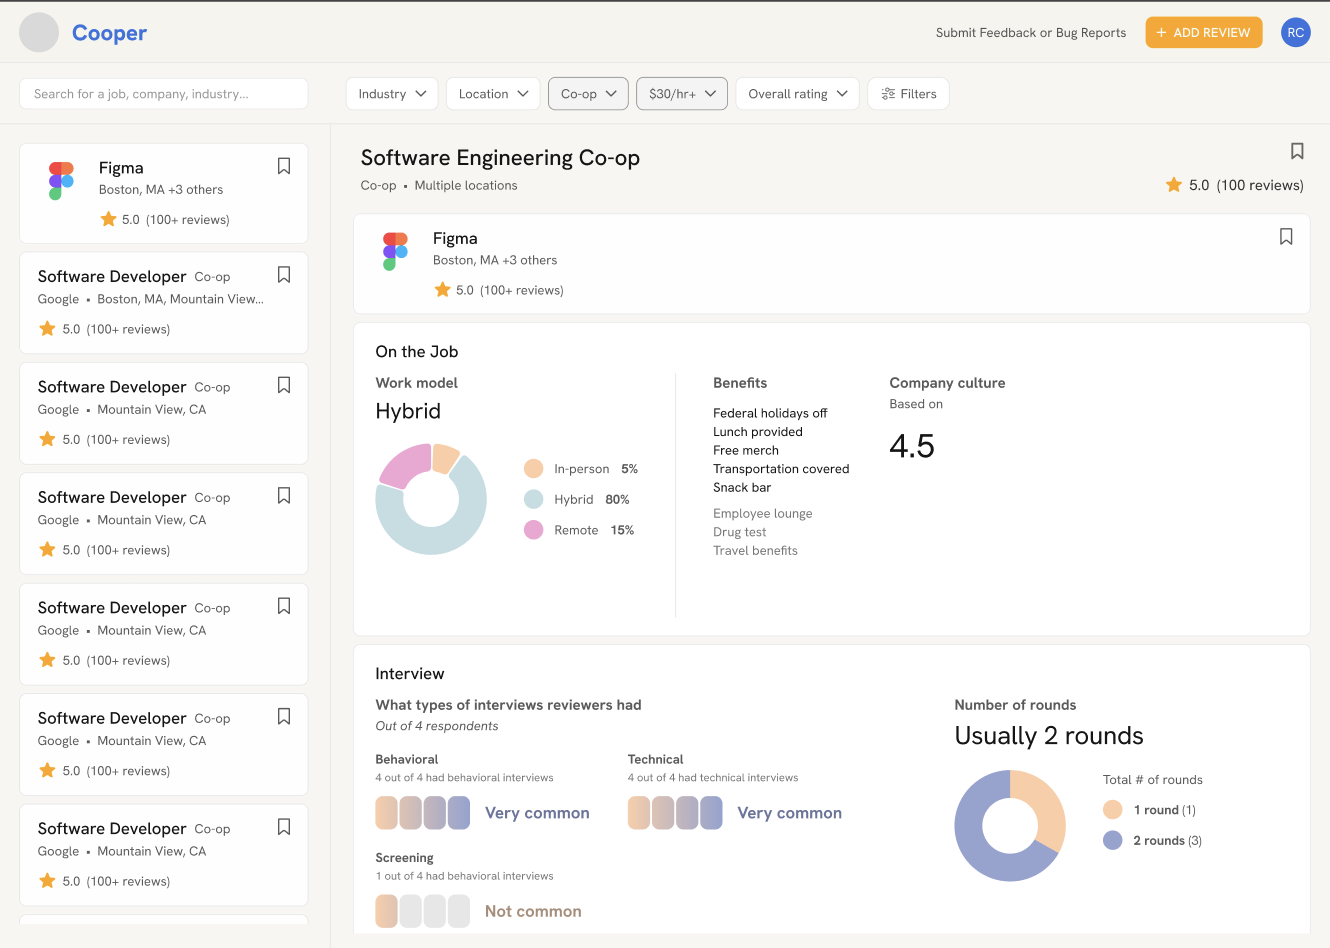Image resolution: width=1330 pixels, height=948 pixels.
Task: Click the Cooper logo circle
Action: point(39,33)
